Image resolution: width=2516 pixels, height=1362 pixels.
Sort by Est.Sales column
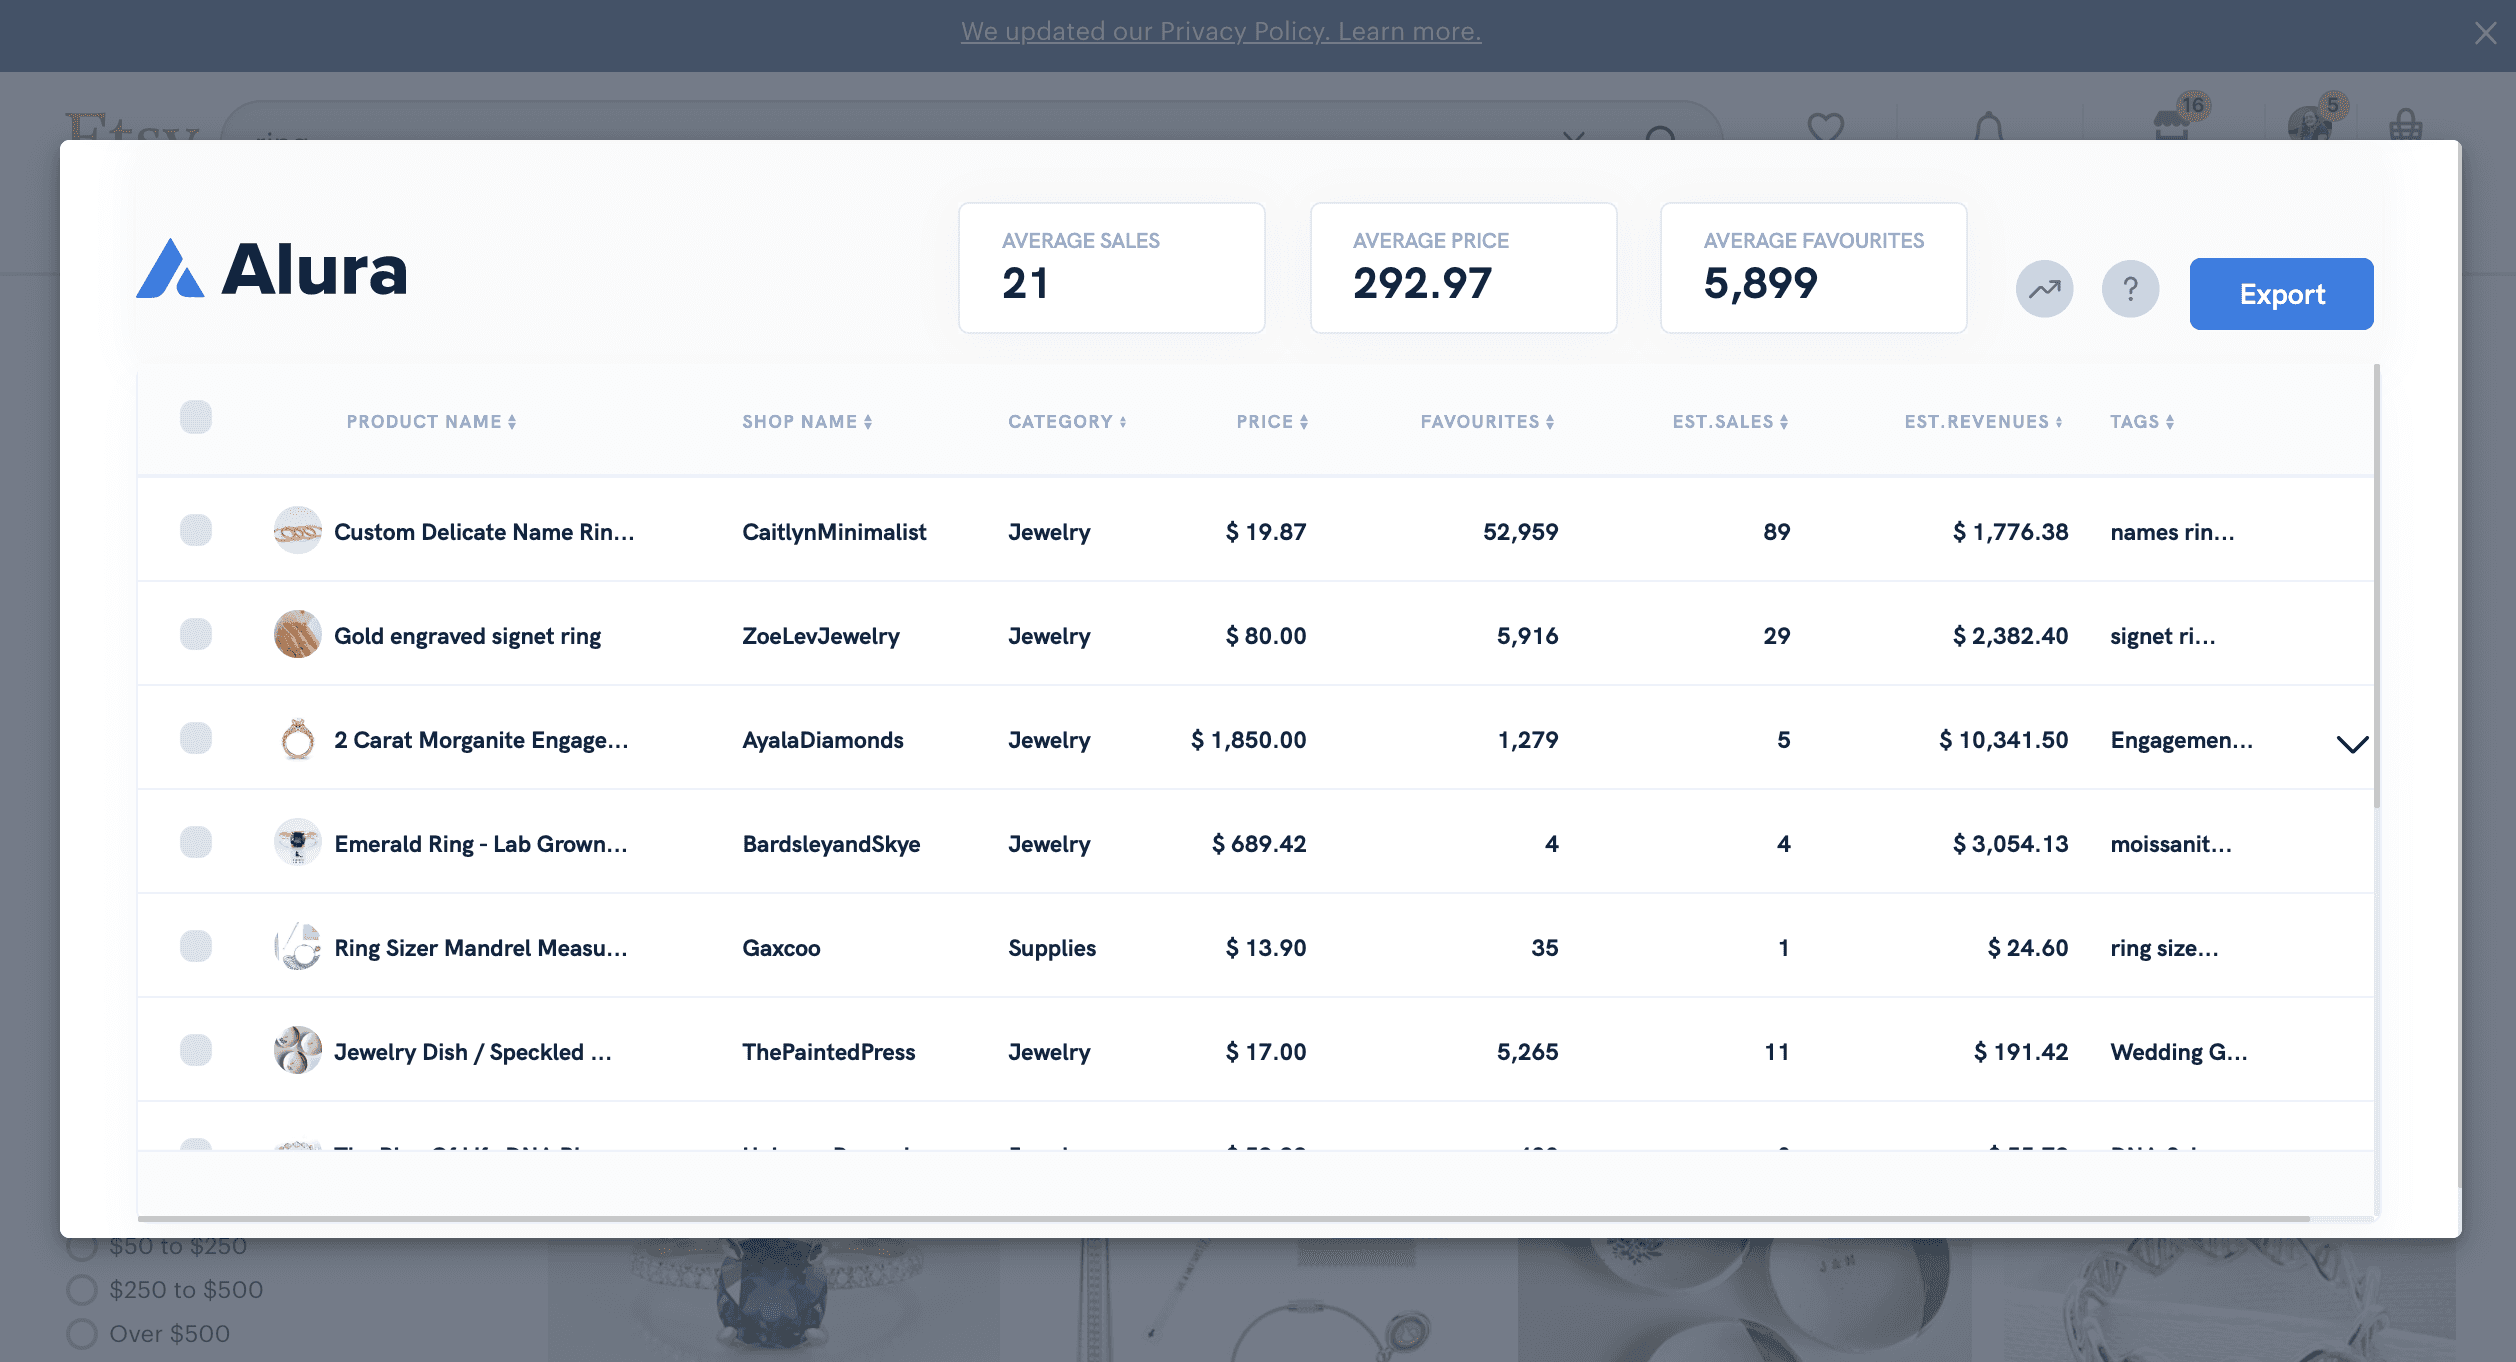pyautogui.click(x=1731, y=422)
